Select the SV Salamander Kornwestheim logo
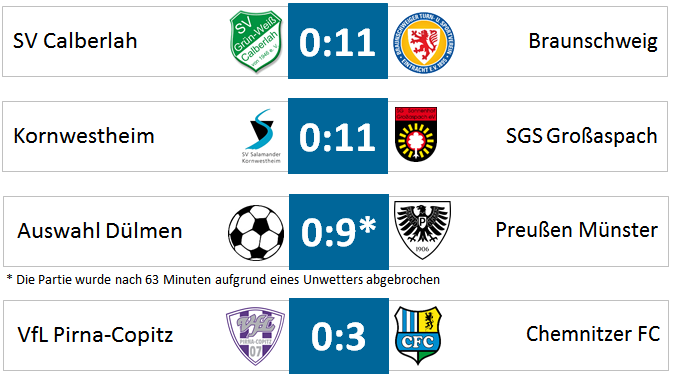Image resolution: width=674 pixels, height=381 pixels. [x=261, y=136]
